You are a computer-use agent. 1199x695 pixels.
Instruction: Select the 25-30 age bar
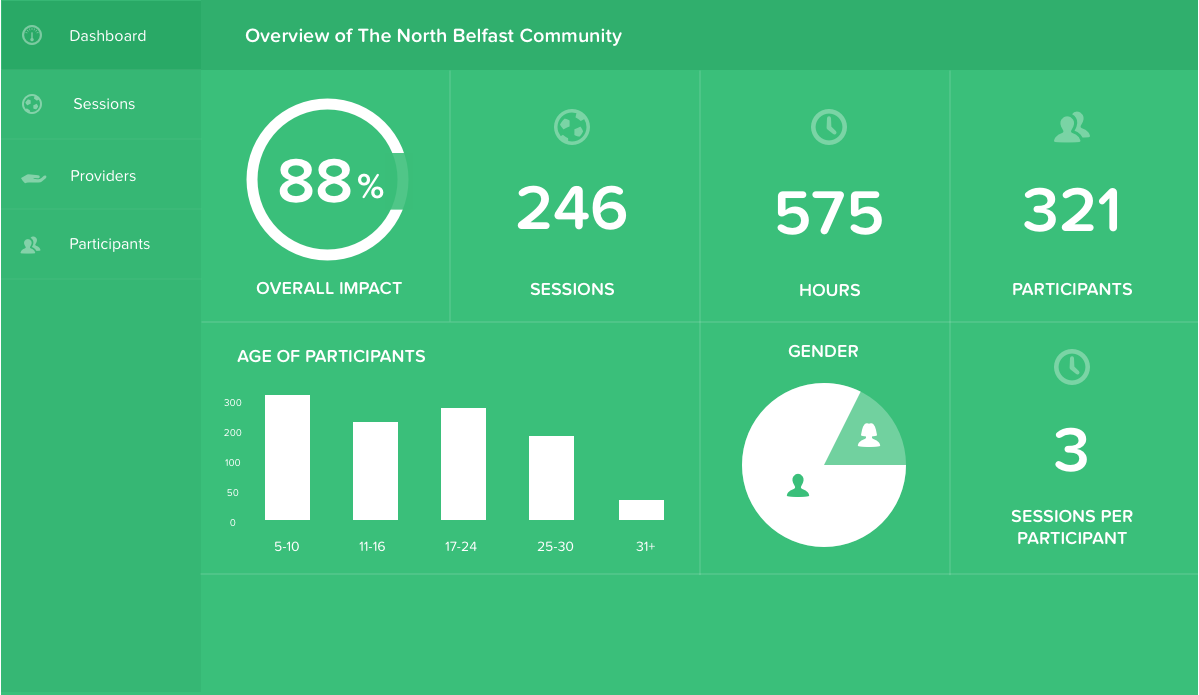551,478
